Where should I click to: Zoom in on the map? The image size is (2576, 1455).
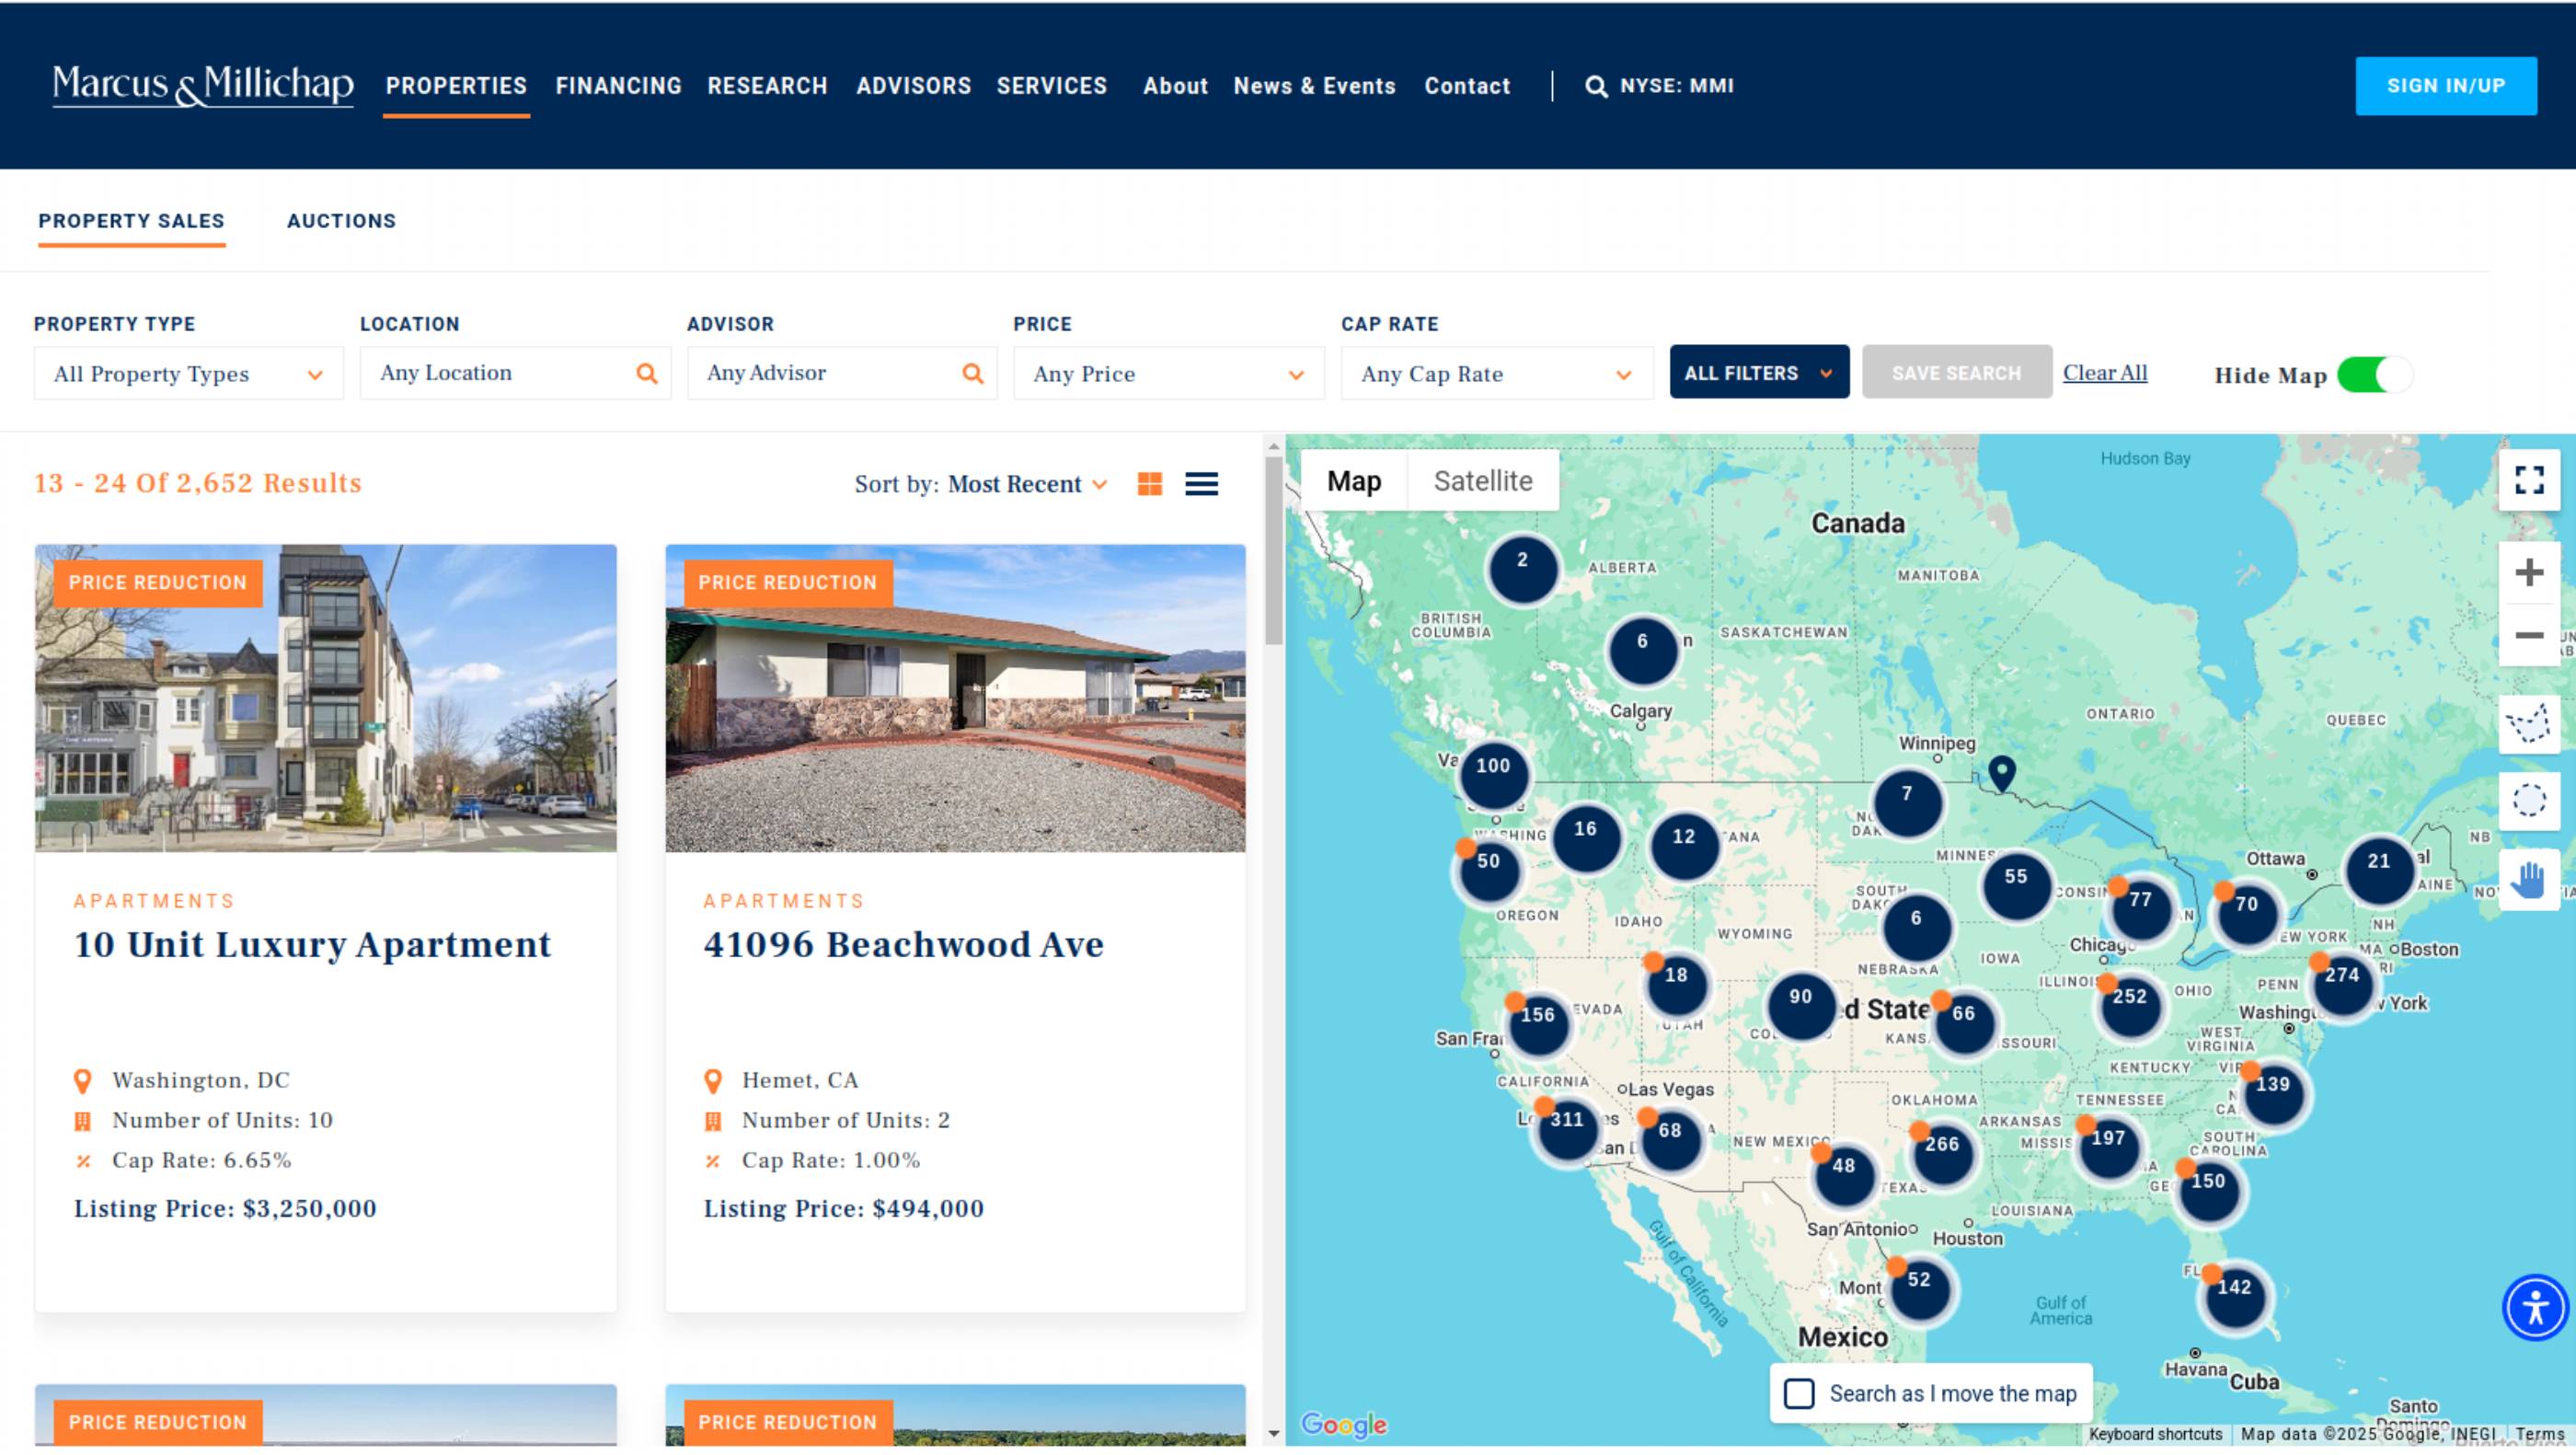pyautogui.click(x=2529, y=572)
